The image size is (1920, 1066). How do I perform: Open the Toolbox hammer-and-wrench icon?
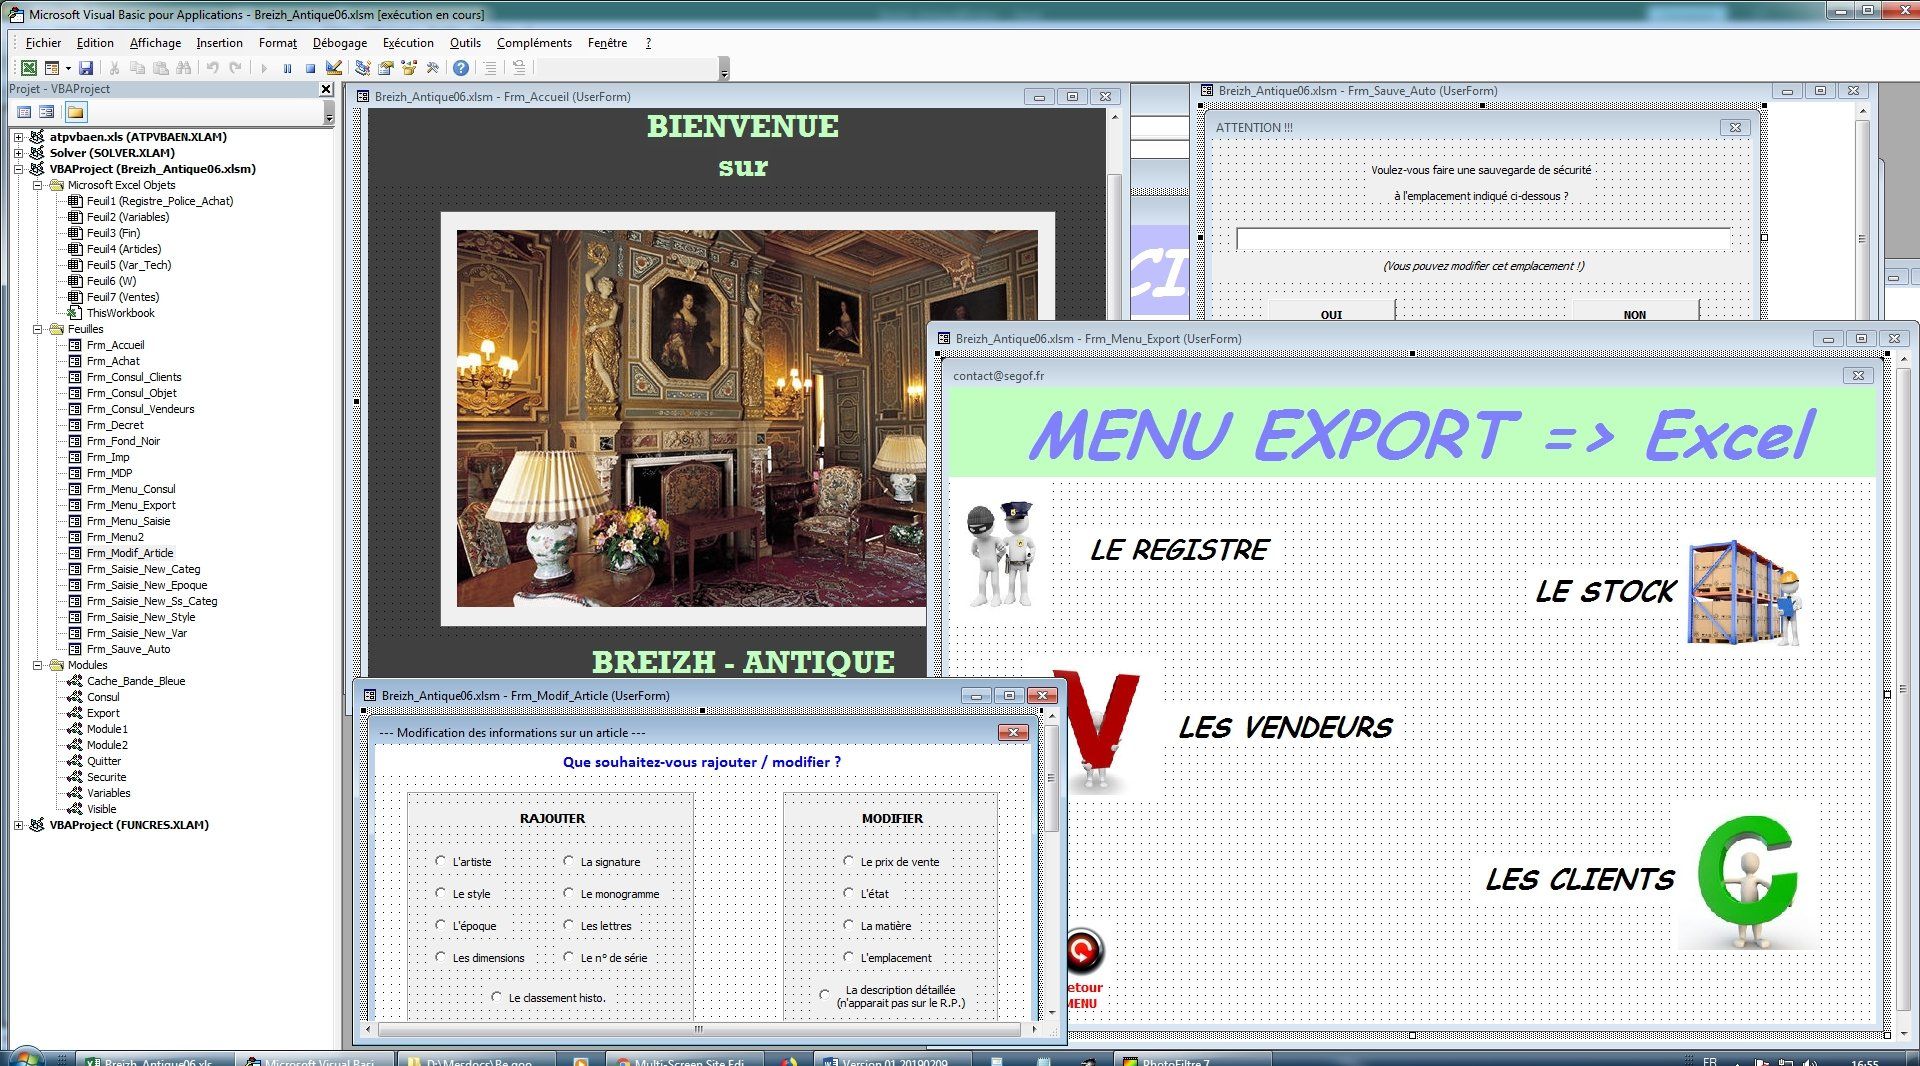pyautogui.click(x=433, y=68)
